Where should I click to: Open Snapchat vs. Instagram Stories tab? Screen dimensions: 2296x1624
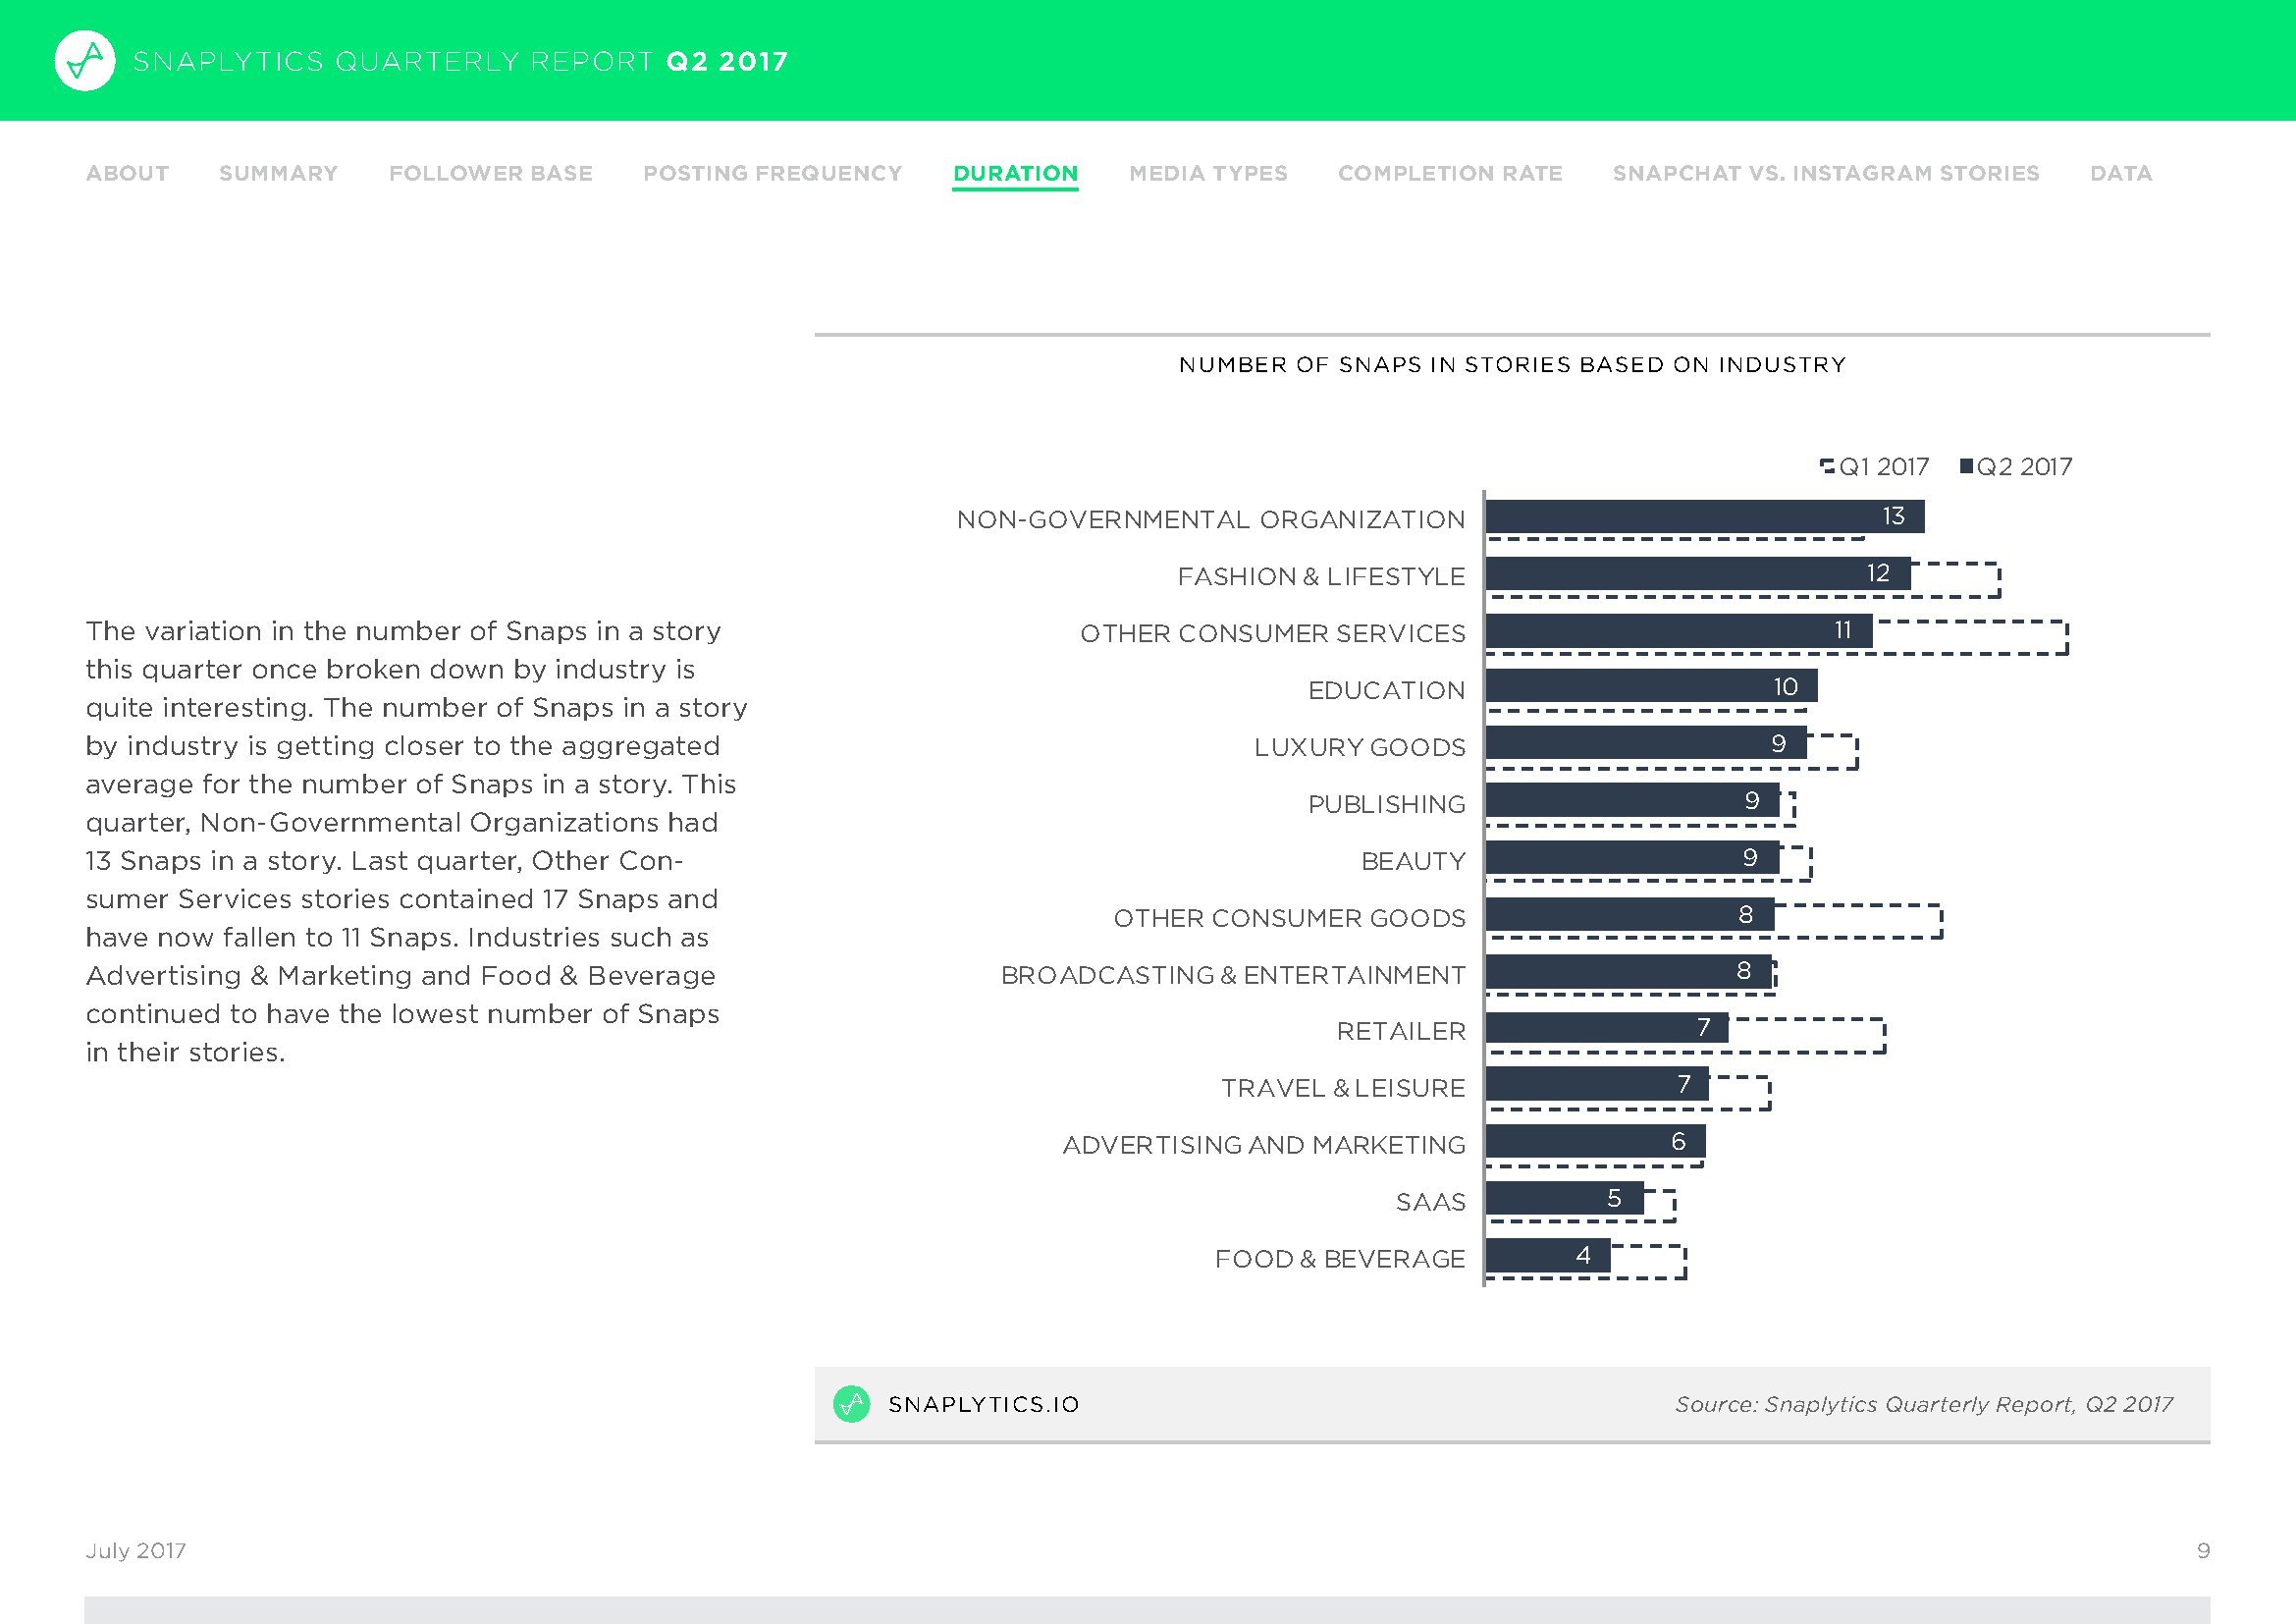[x=1825, y=173]
